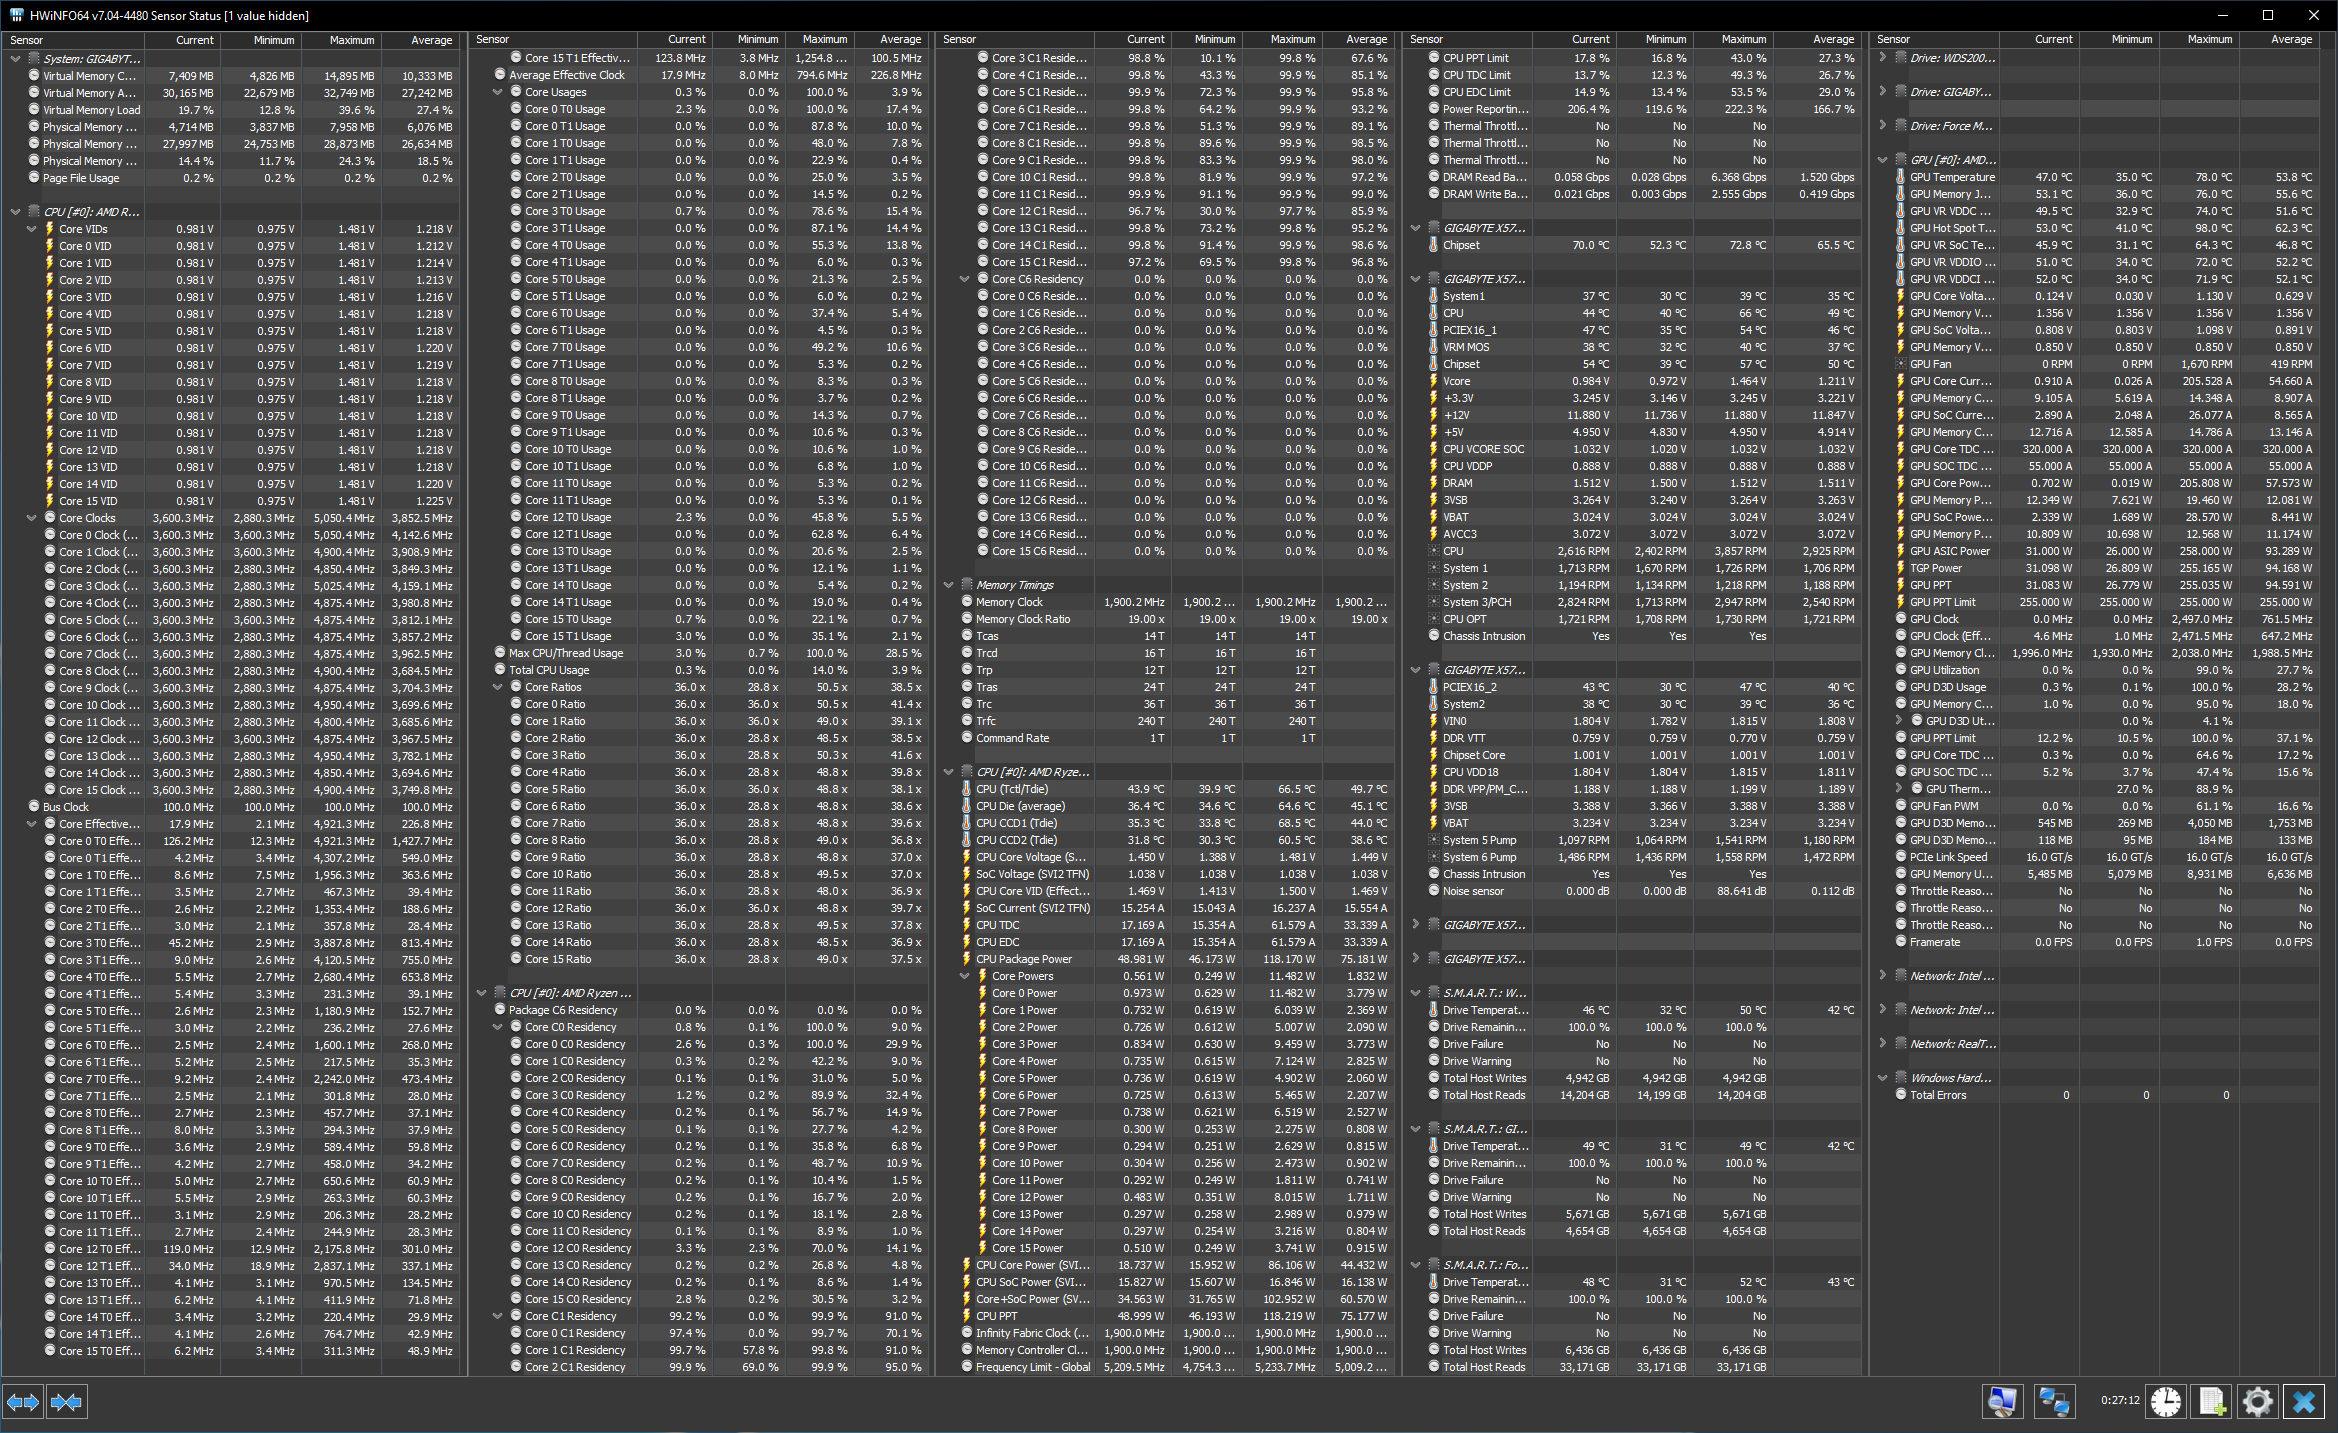Select the System 5 Pump row
This screenshot has width=2338, height=1433.
point(1632,840)
